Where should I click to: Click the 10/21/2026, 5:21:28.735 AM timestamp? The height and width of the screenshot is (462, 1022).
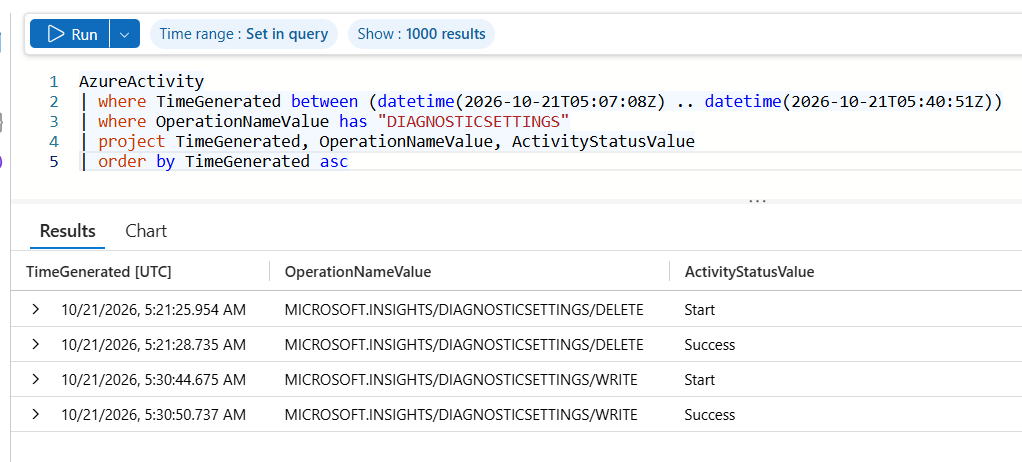pyautogui.click(x=153, y=345)
